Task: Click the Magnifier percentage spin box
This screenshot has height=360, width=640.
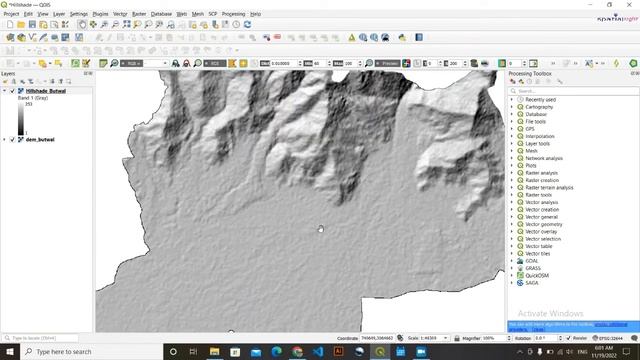Action: pyautogui.click(x=496, y=338)
